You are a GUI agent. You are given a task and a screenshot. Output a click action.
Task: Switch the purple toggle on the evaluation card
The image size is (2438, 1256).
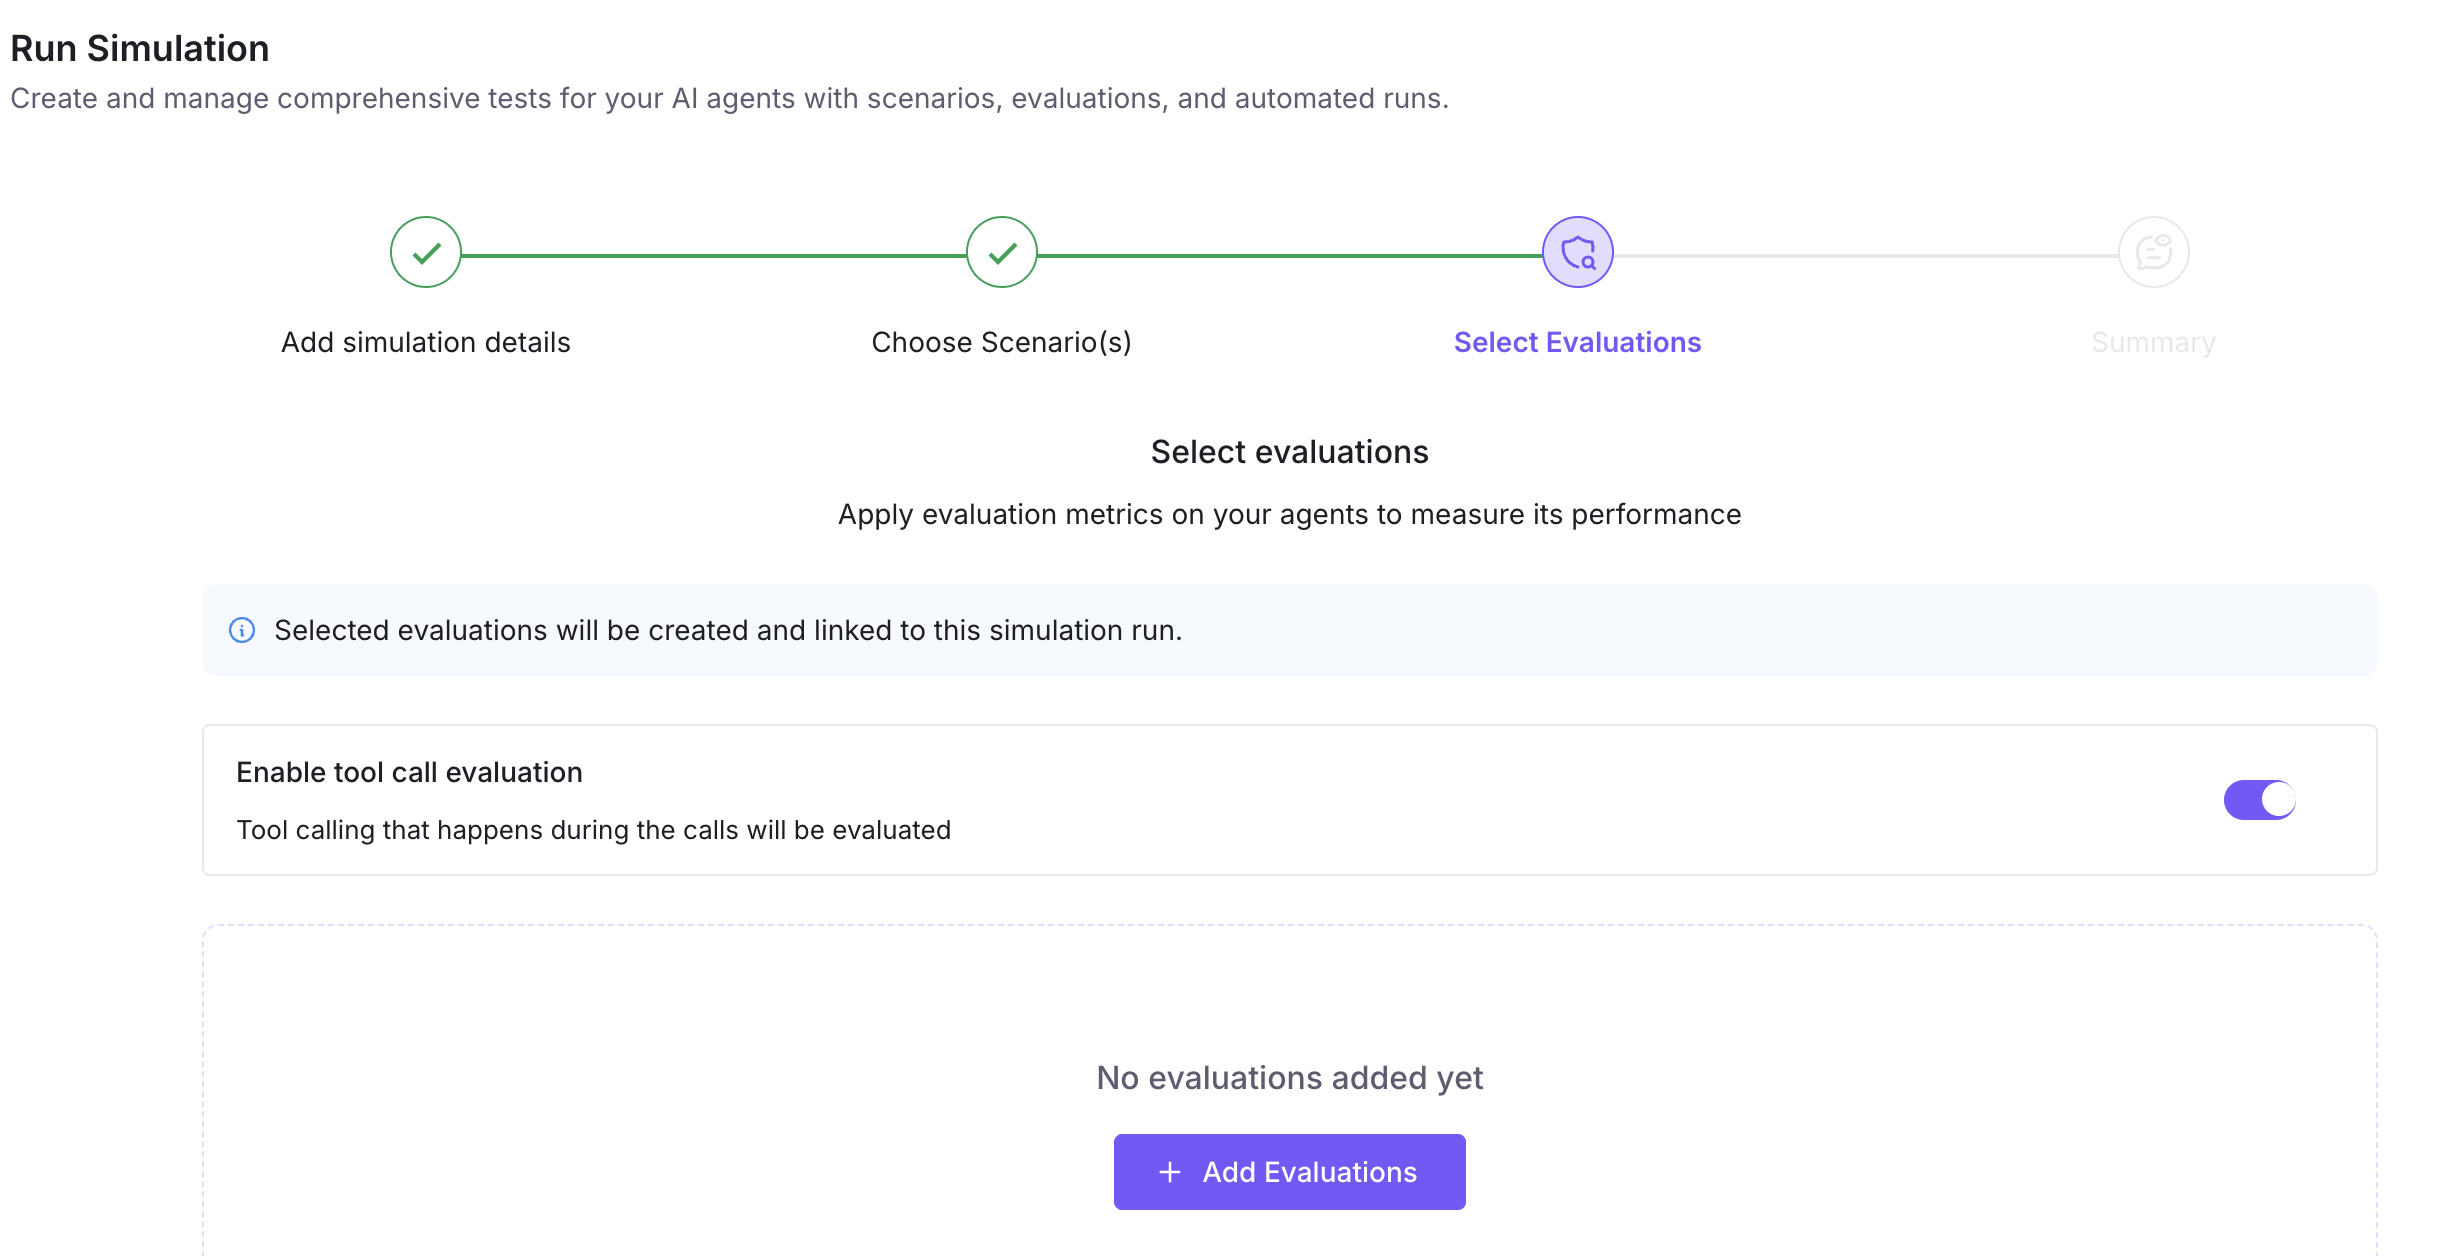click(x=2258, y=799)
